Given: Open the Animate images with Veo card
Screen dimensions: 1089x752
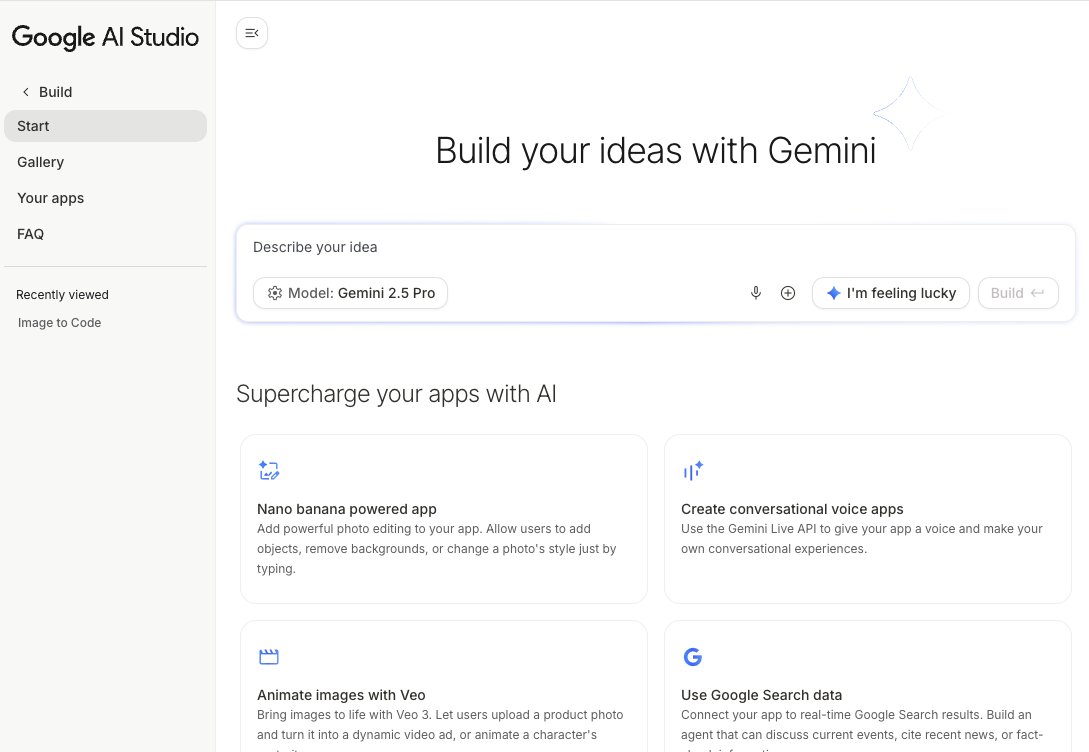Looking at the screenshot, I should (444, 686).
